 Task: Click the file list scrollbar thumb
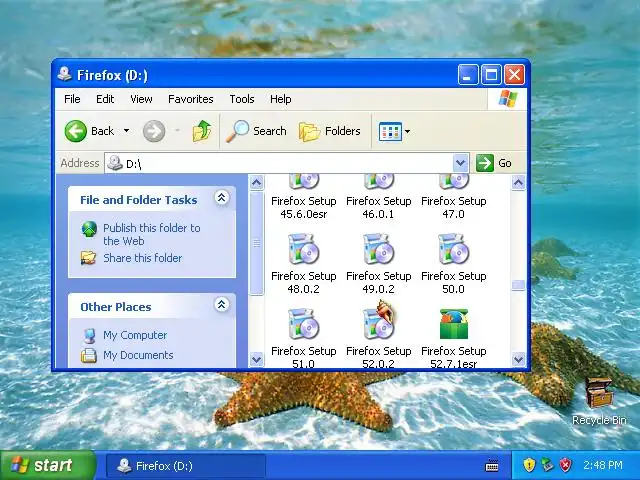click(518, 285)
